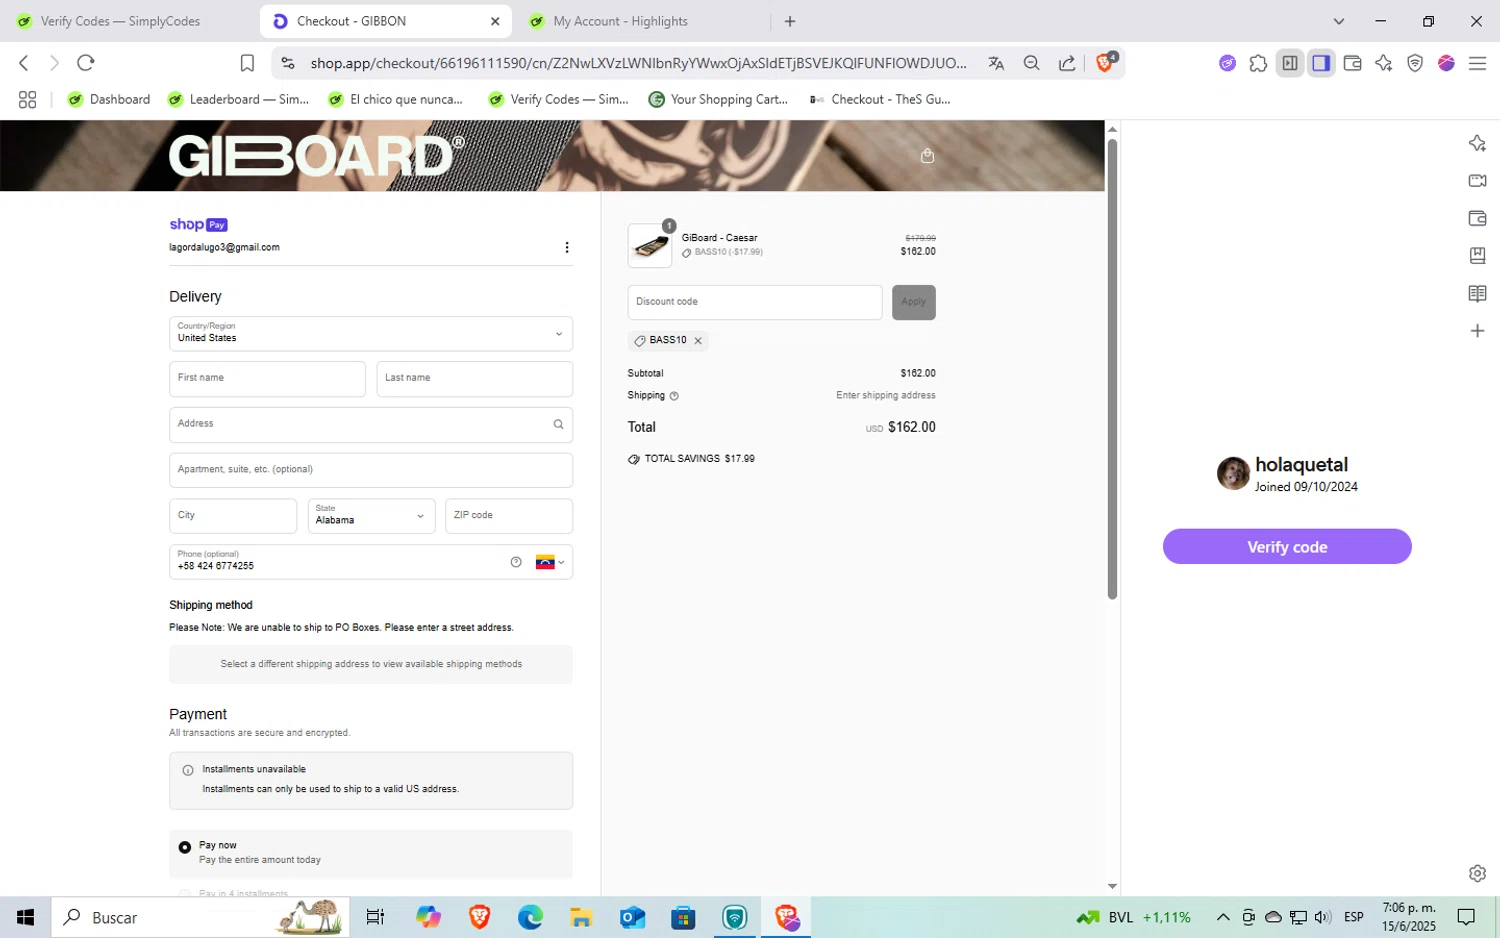Open workspaces grid icon in bookmarks bar
The image size is (1500, 938).
tap(27, 100)
